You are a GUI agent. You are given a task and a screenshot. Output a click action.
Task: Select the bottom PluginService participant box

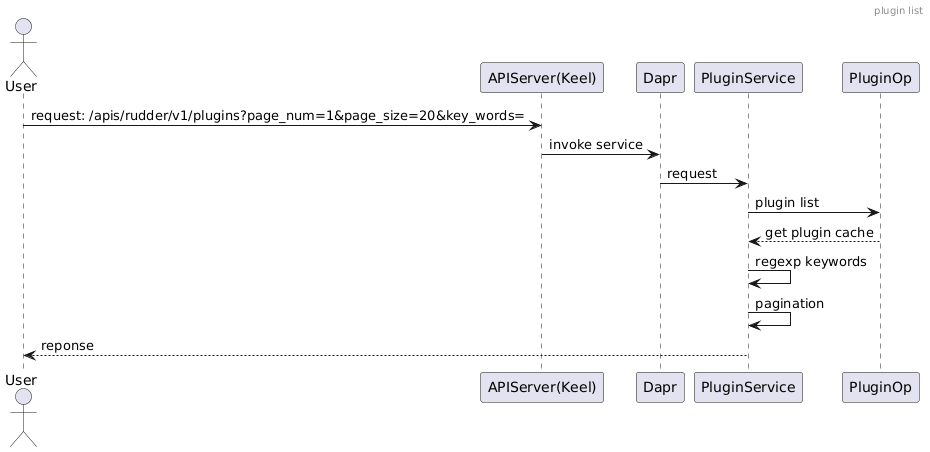(x=748, y=388)
